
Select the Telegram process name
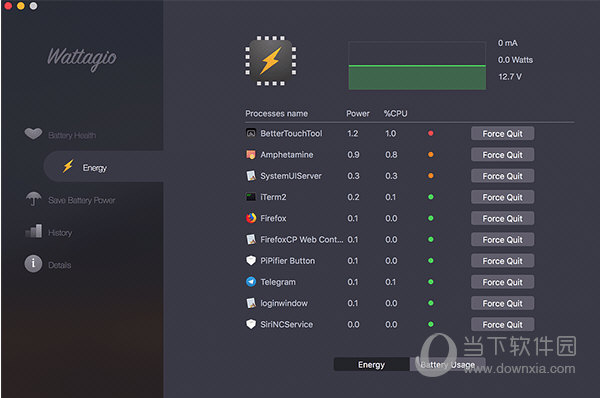[x=278, y=282]
